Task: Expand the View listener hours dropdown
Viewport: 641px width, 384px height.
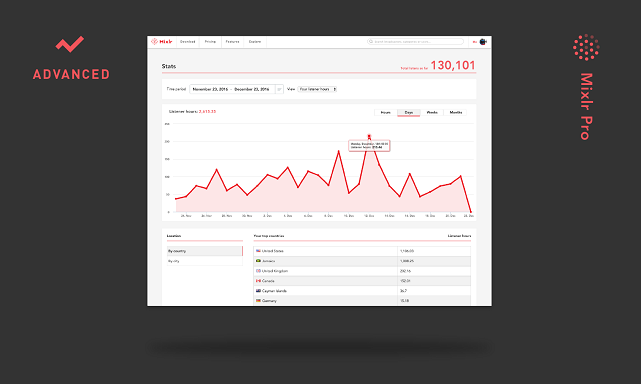Action: pyautogui.click(x=317, y=89)
